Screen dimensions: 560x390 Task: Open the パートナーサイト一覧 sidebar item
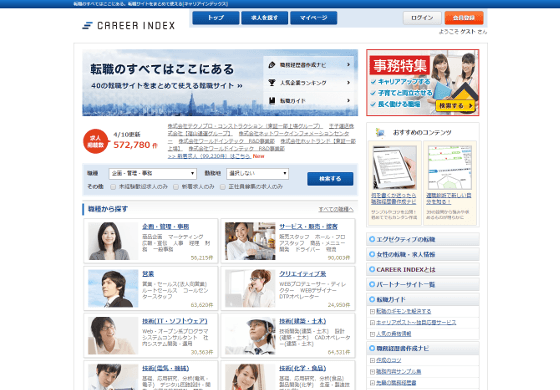tap(422, 284)
